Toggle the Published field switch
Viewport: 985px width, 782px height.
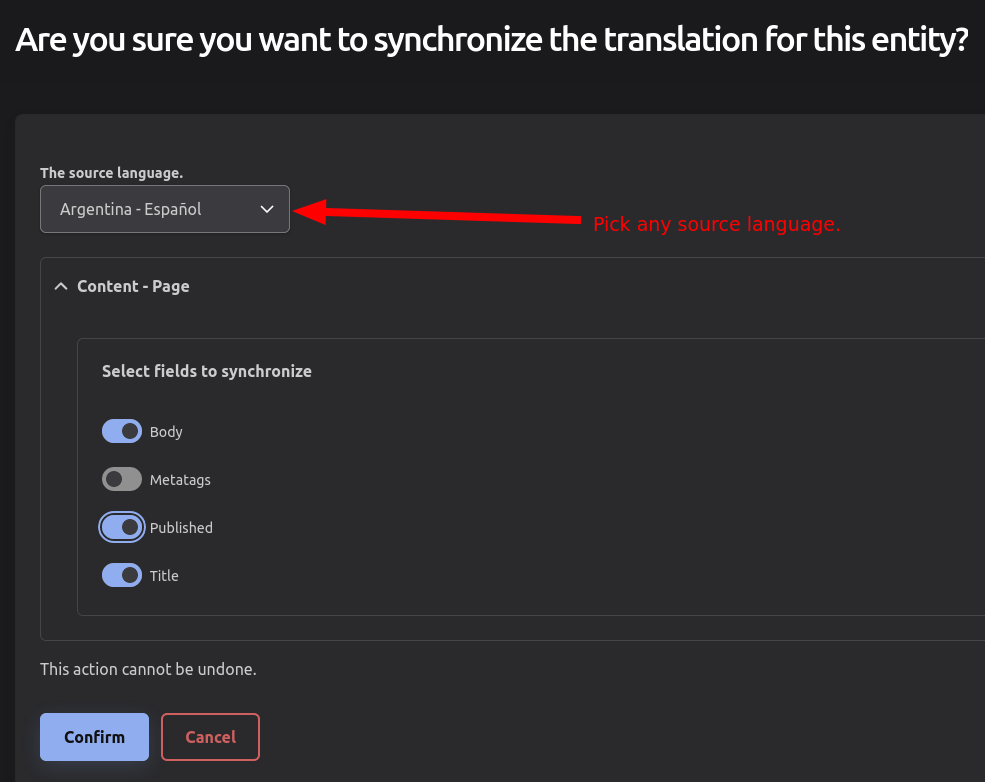pos(122,527)
